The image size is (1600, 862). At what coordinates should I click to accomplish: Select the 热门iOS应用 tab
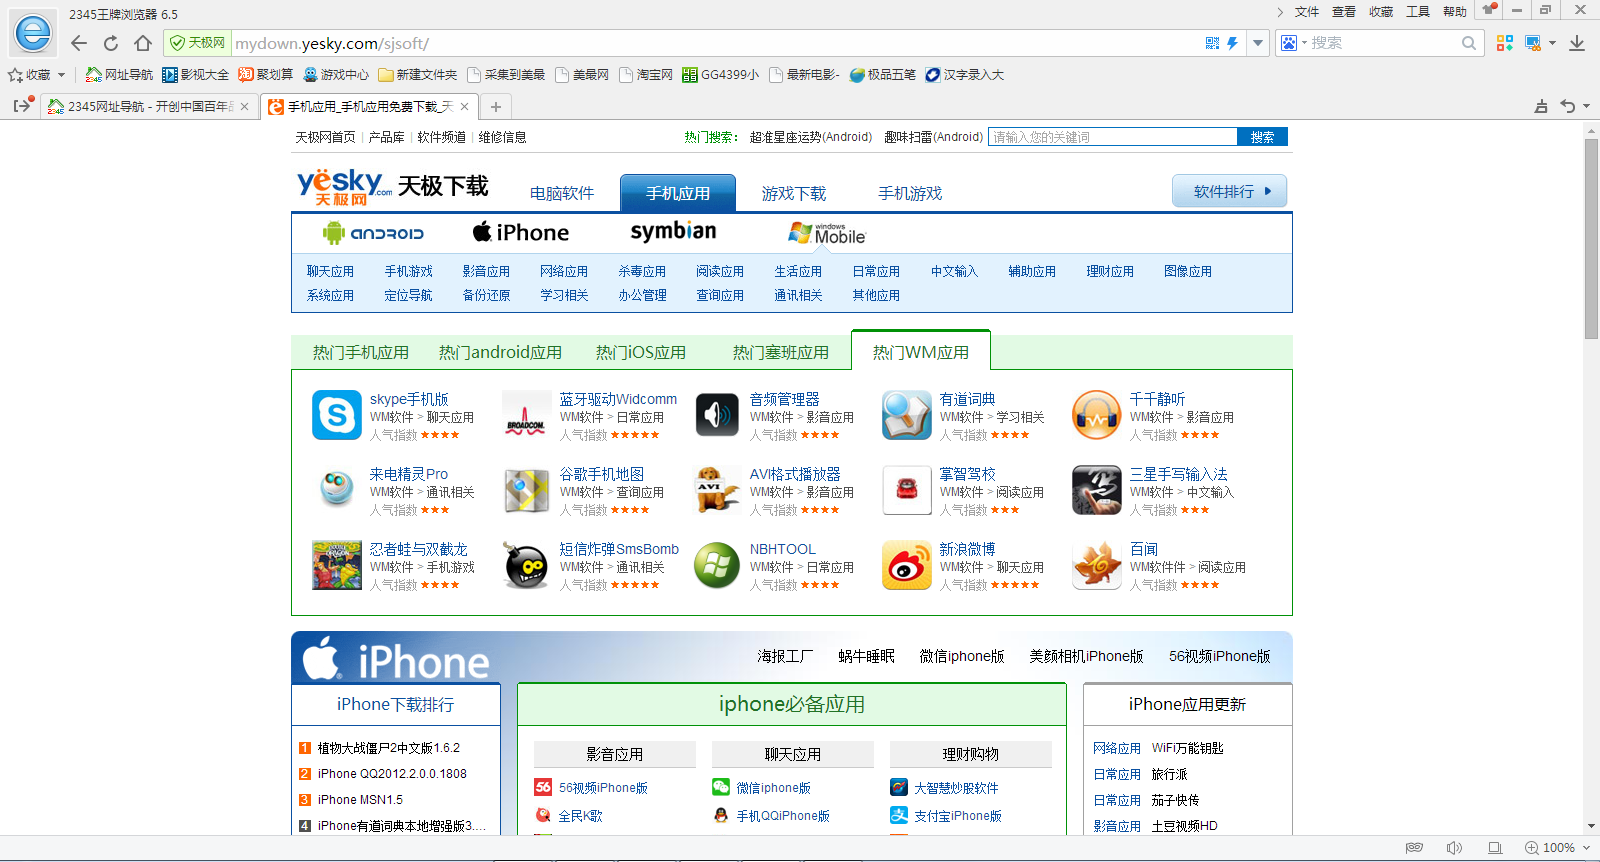click(x=641, y=352)
